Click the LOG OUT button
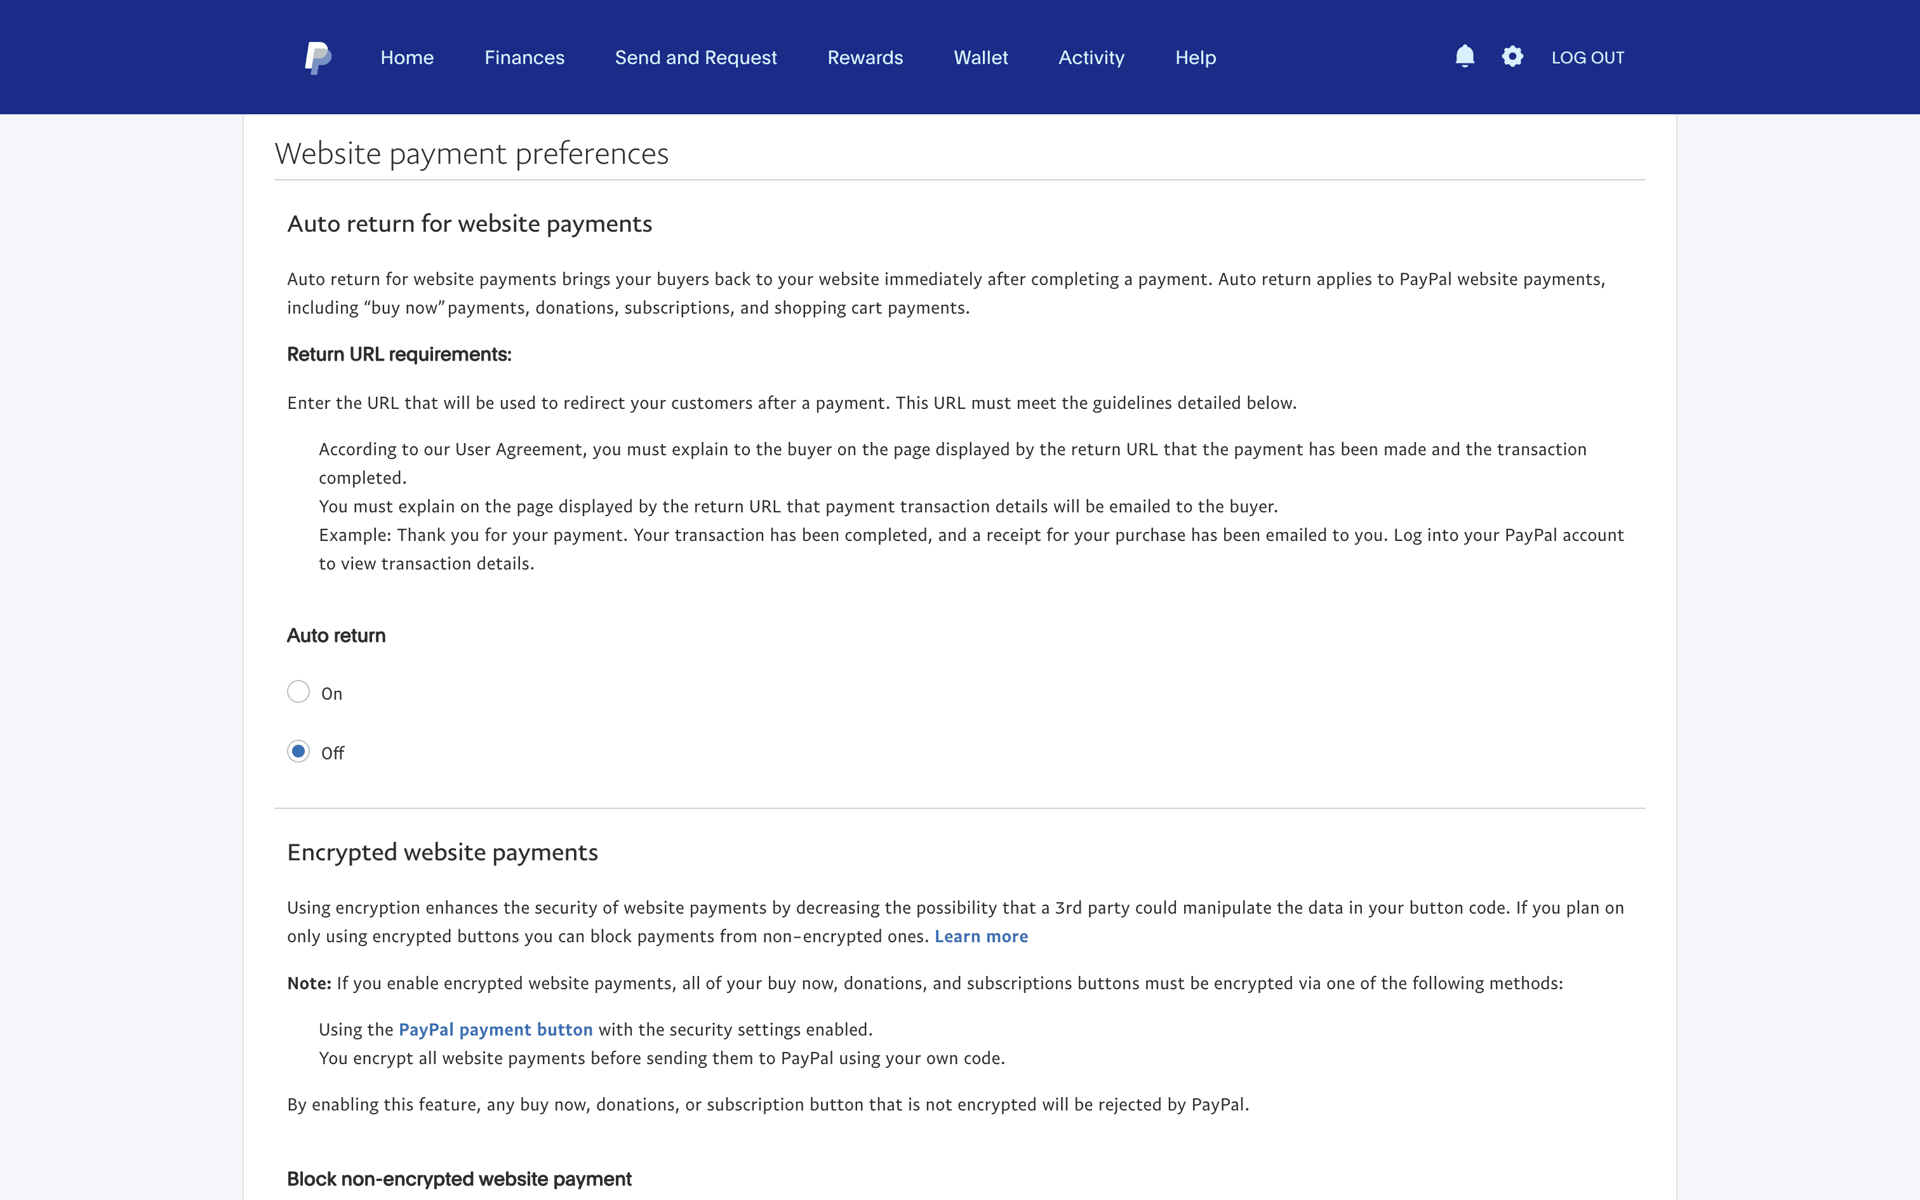 click(1588, 58)
